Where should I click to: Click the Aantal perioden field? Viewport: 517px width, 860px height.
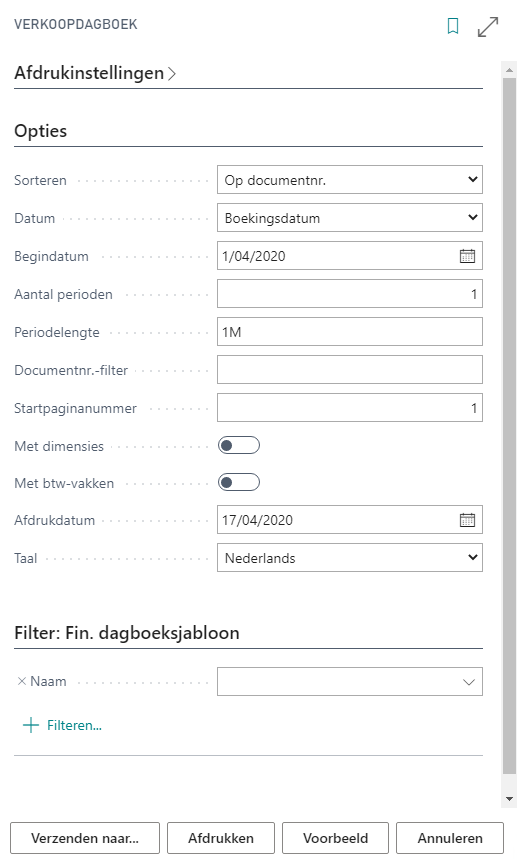(x=350, y=294)
